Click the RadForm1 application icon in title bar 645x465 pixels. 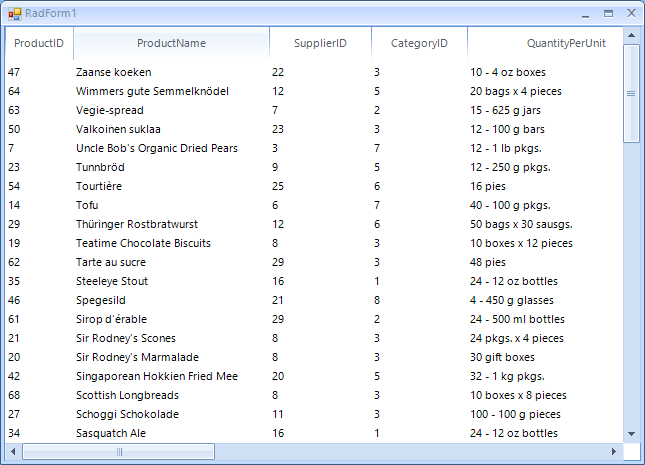pos(14,14)
